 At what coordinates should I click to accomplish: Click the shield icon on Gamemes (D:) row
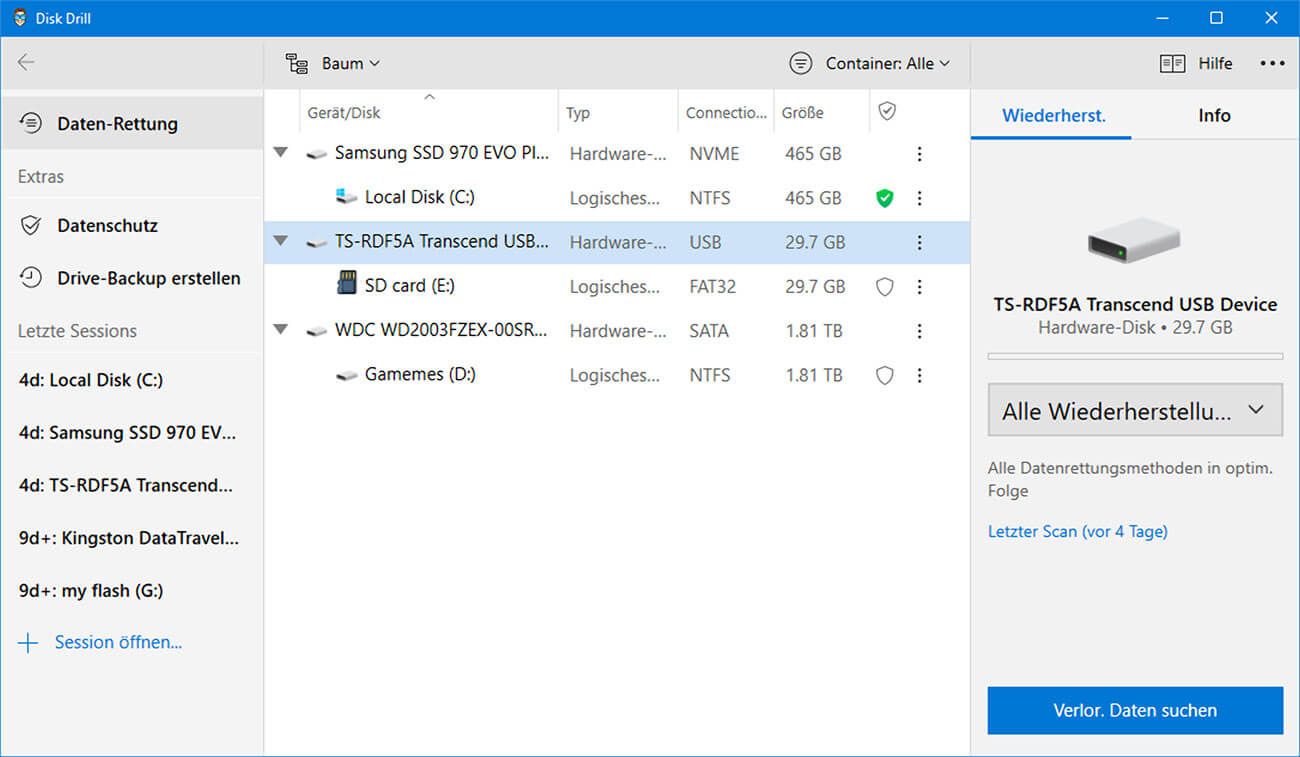[x=884, y=375]
